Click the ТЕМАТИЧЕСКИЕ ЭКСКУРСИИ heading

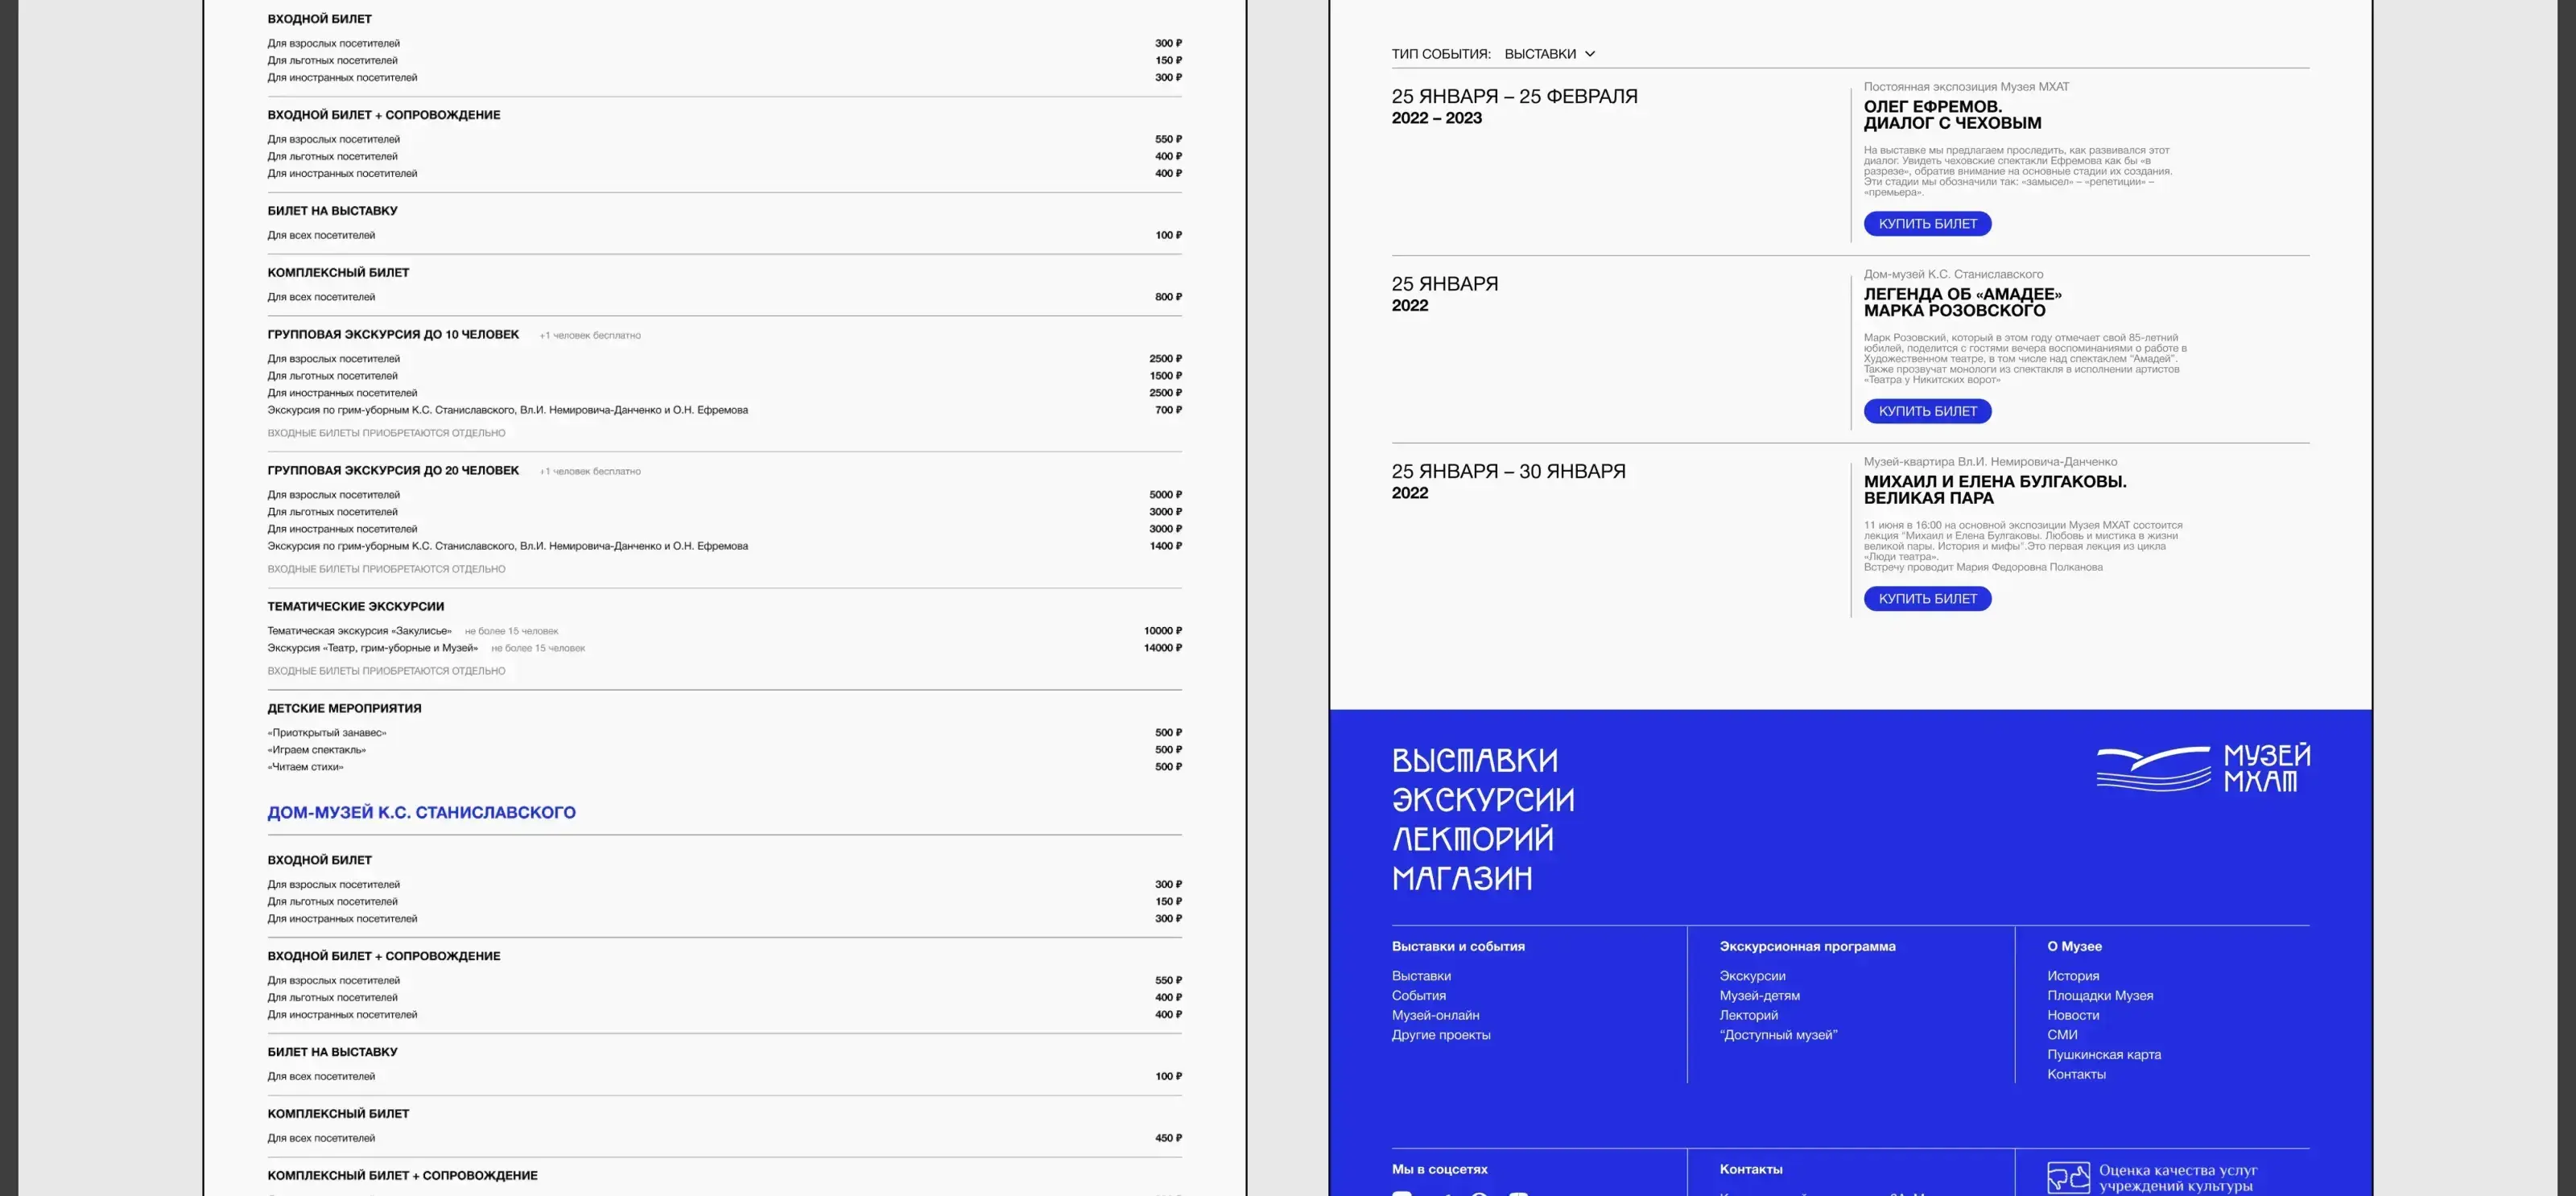point(355,607)
